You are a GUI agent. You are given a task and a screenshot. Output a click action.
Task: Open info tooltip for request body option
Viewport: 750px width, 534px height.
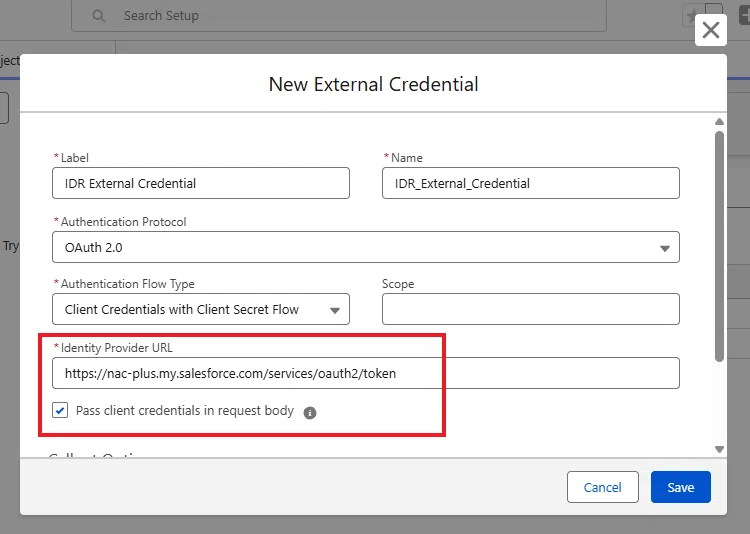tap(309, 412)
